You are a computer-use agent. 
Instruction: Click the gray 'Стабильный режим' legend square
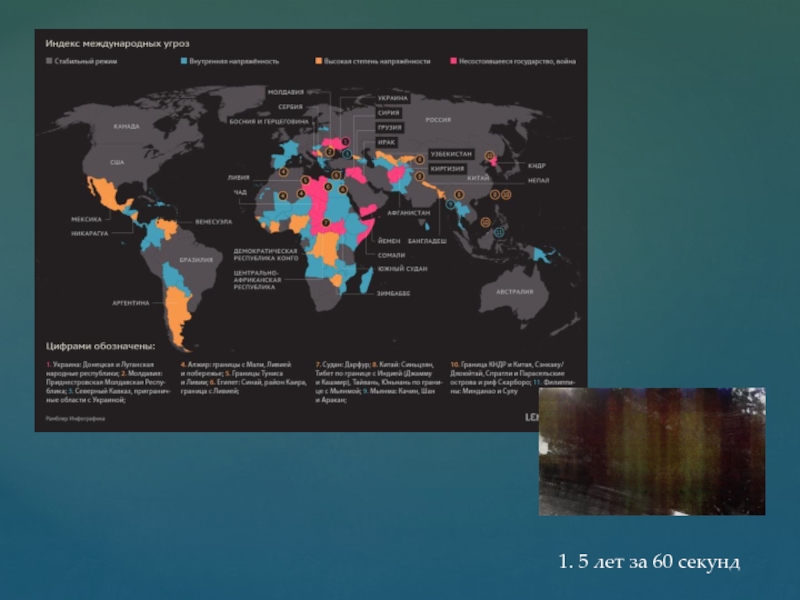49,61
